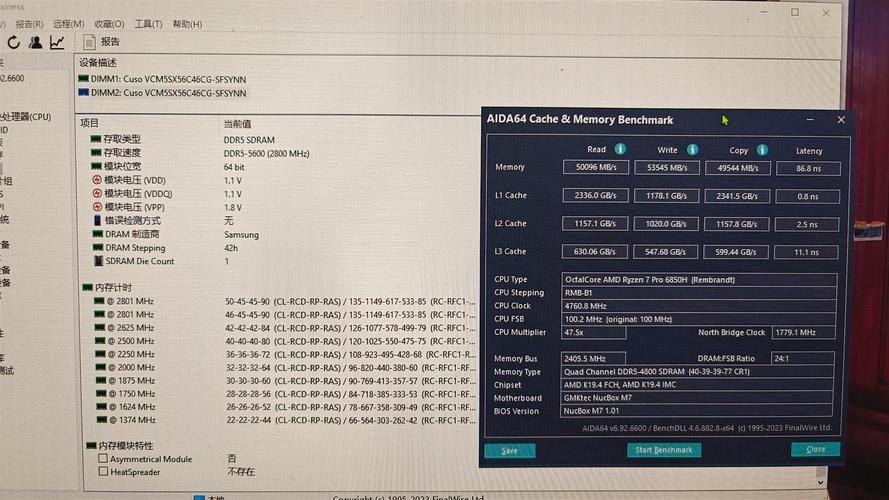The height and width of the screenshot is (500, 889).
Task: Open the 收藏(O) favorites menu
Action: coord(109,24)
